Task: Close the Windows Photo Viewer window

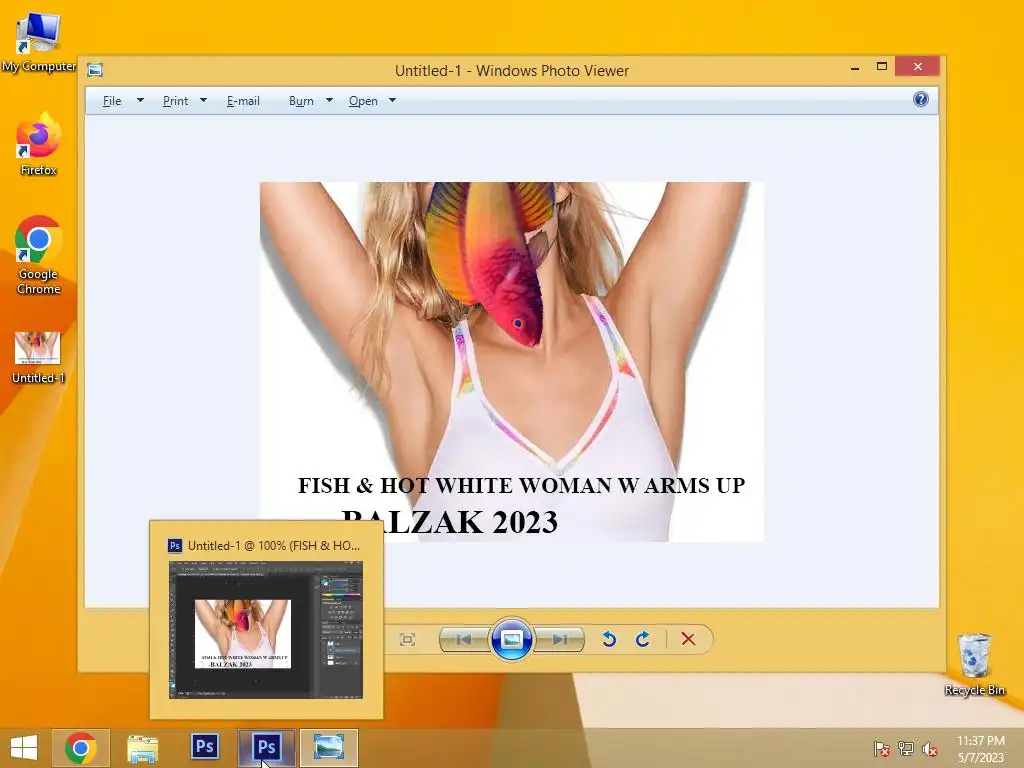Action: (x=918, y=67)
